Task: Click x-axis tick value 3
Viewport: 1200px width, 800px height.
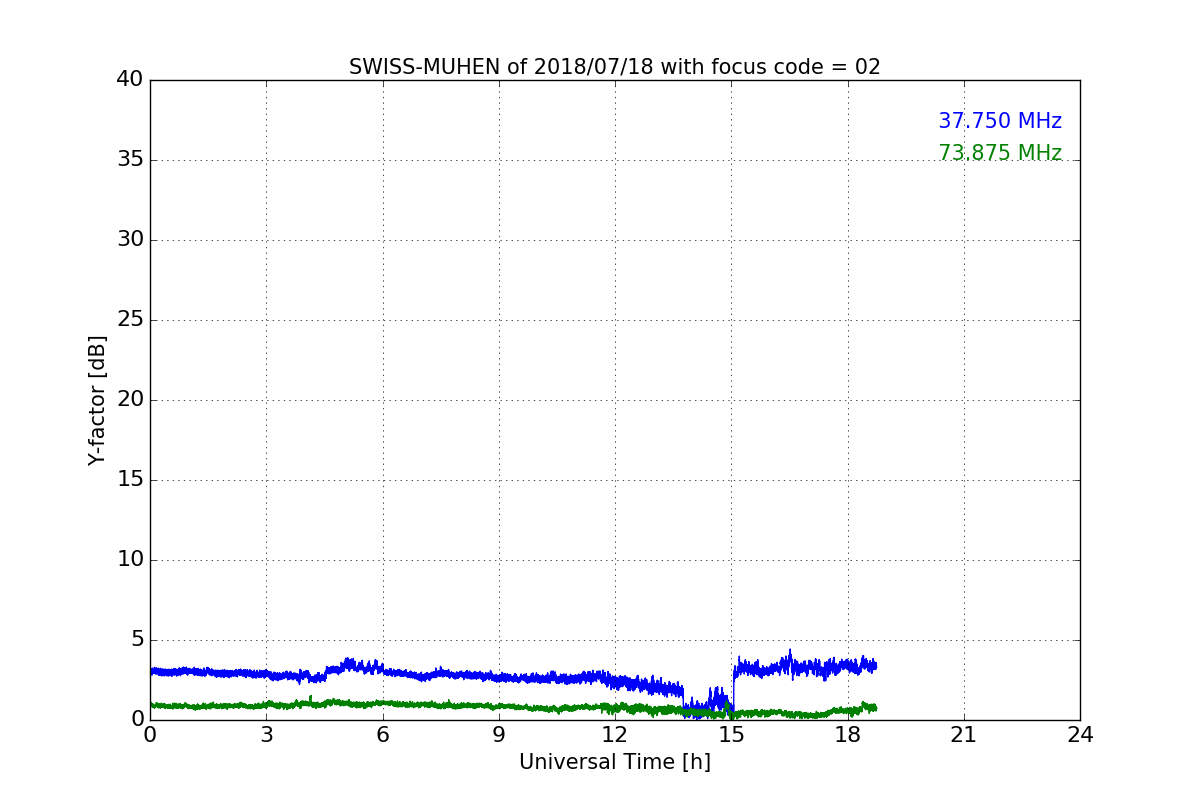Action: tap(266, 735)
